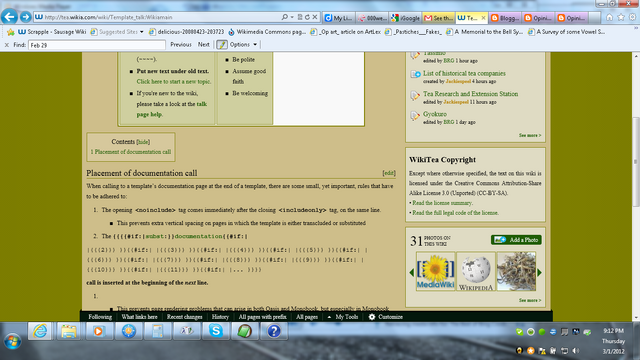
Task: Find Next match
Action: [204, 44]
